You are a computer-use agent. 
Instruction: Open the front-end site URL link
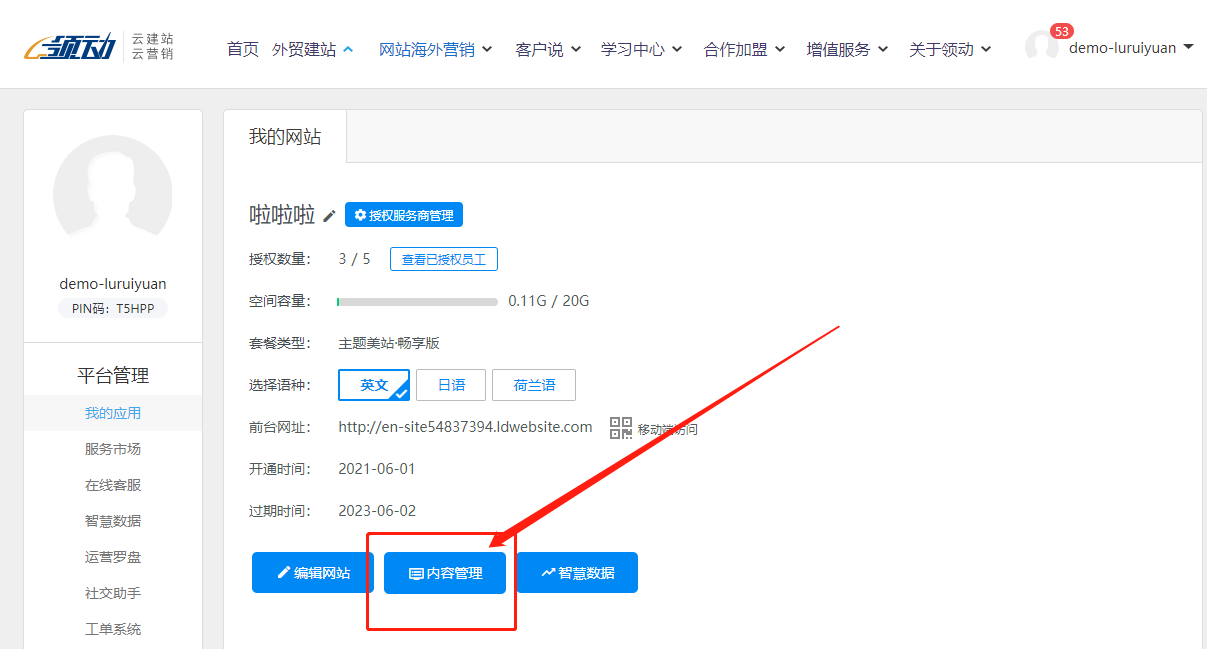coord(465,427)
